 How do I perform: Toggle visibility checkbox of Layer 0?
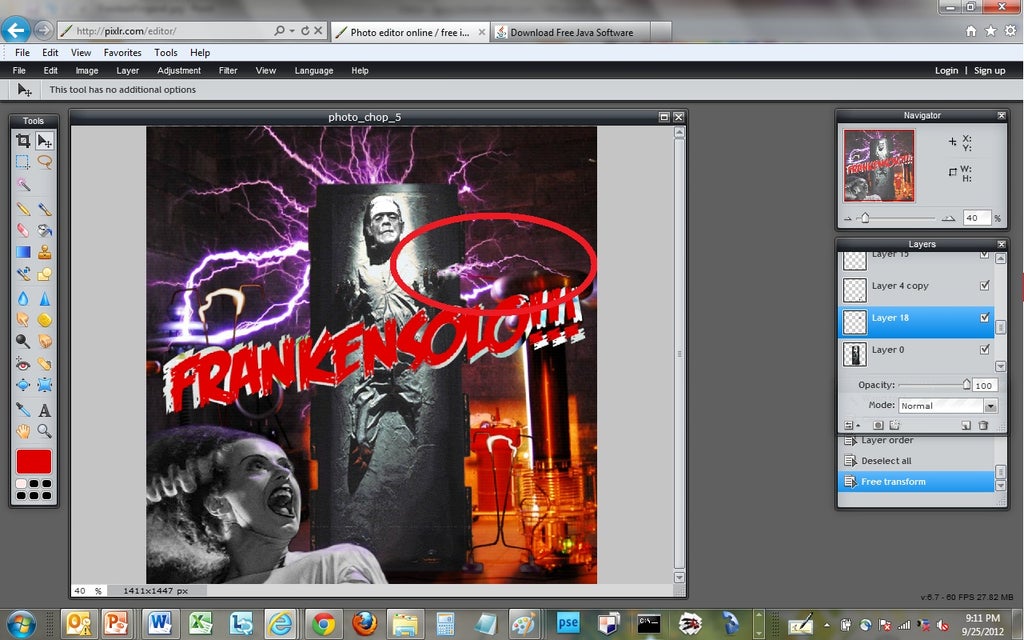985,349
